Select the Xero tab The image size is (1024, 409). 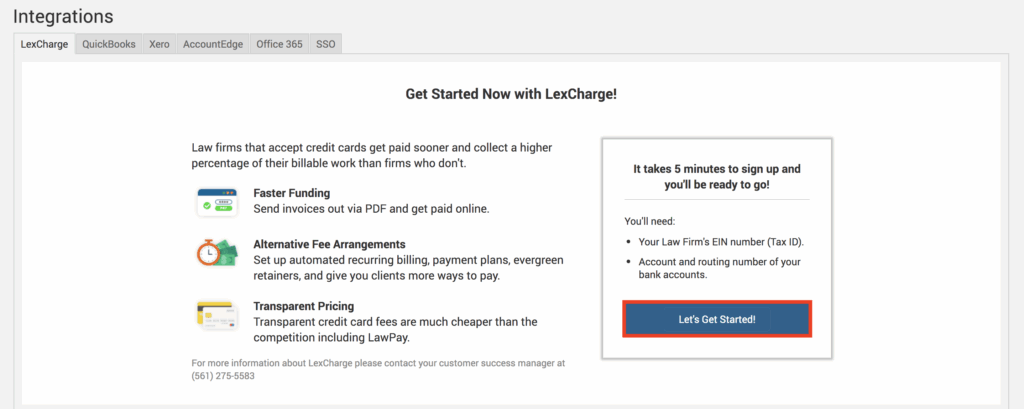(159, 44)
